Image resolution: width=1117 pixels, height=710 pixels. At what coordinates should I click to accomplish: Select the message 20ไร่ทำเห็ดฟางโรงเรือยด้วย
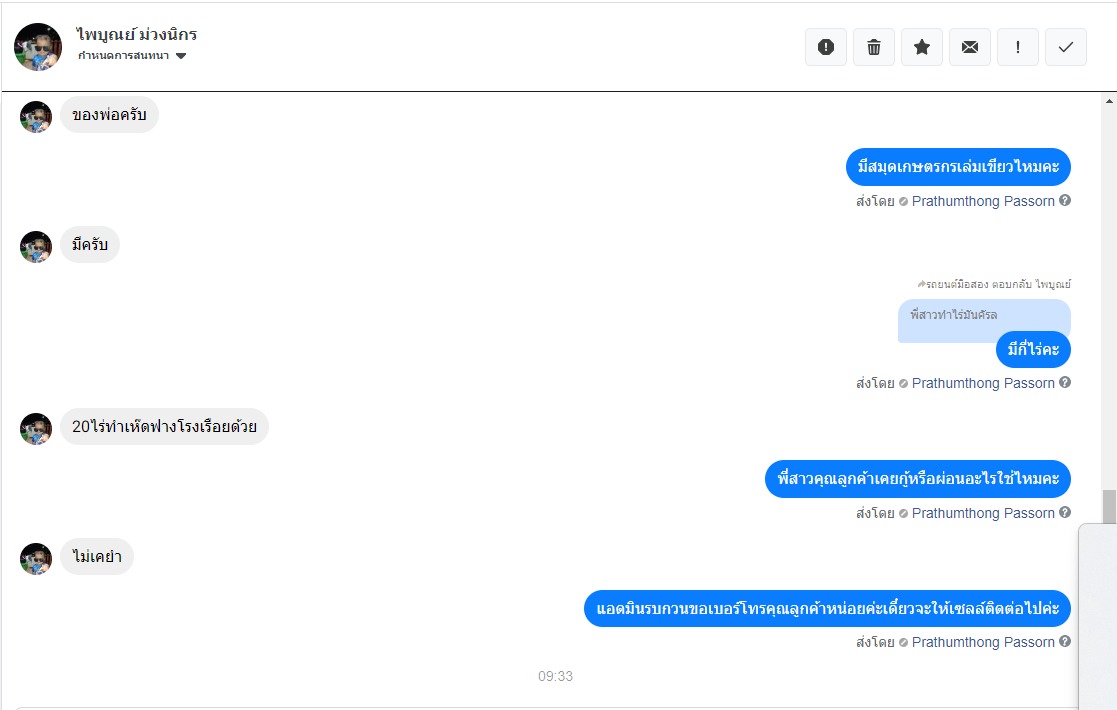(165, 427)
